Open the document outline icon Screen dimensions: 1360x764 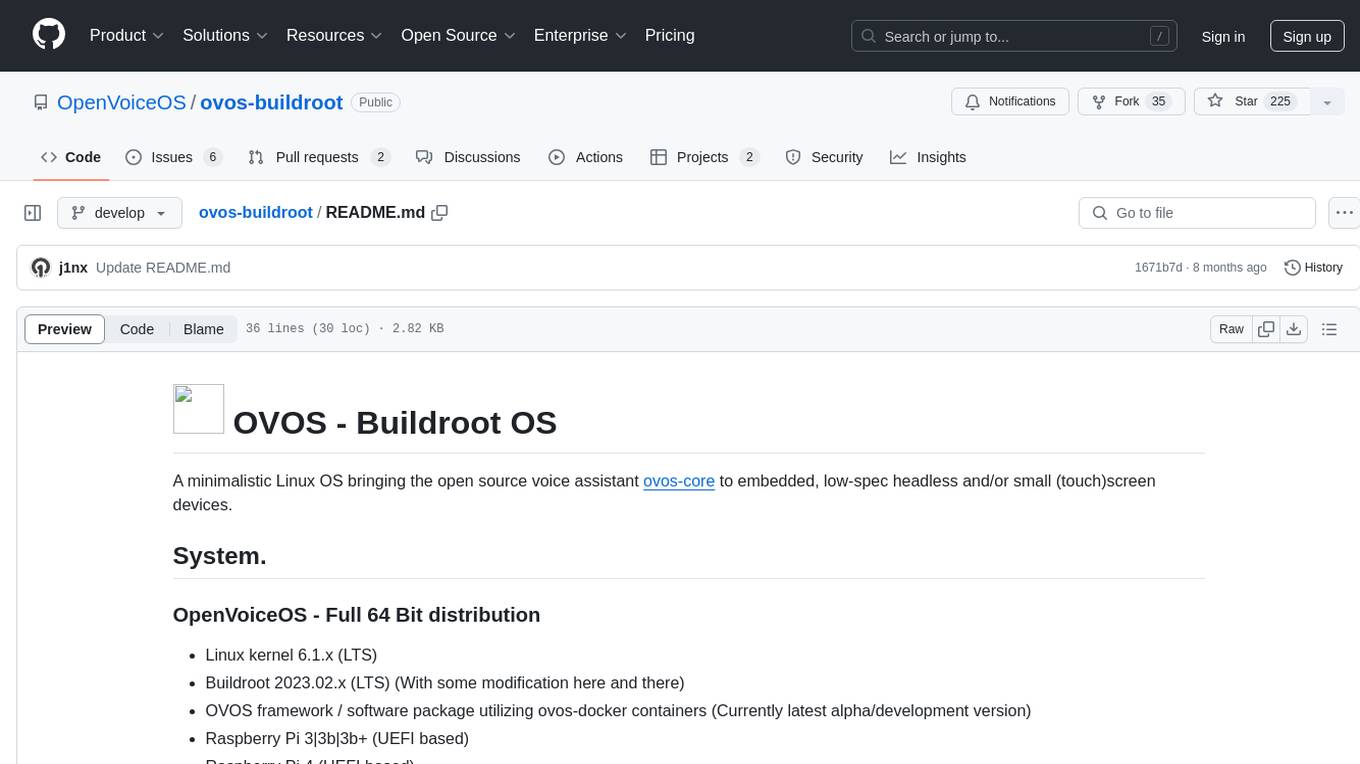coord(1330,329)
